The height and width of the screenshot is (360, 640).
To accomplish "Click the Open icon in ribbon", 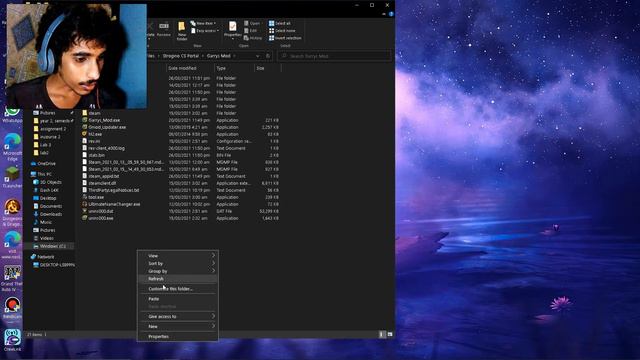I will coord(252,23).
